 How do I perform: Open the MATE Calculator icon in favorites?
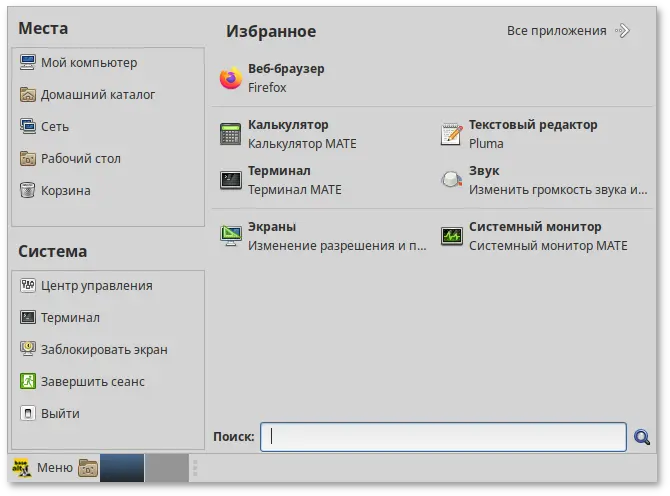point(231,134)
